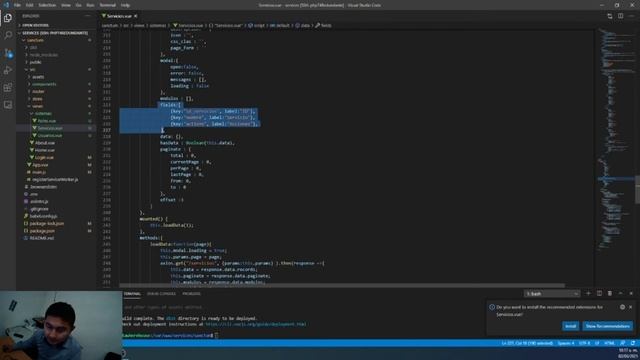
Task: Expand the router folder
Action: point(38,91)
